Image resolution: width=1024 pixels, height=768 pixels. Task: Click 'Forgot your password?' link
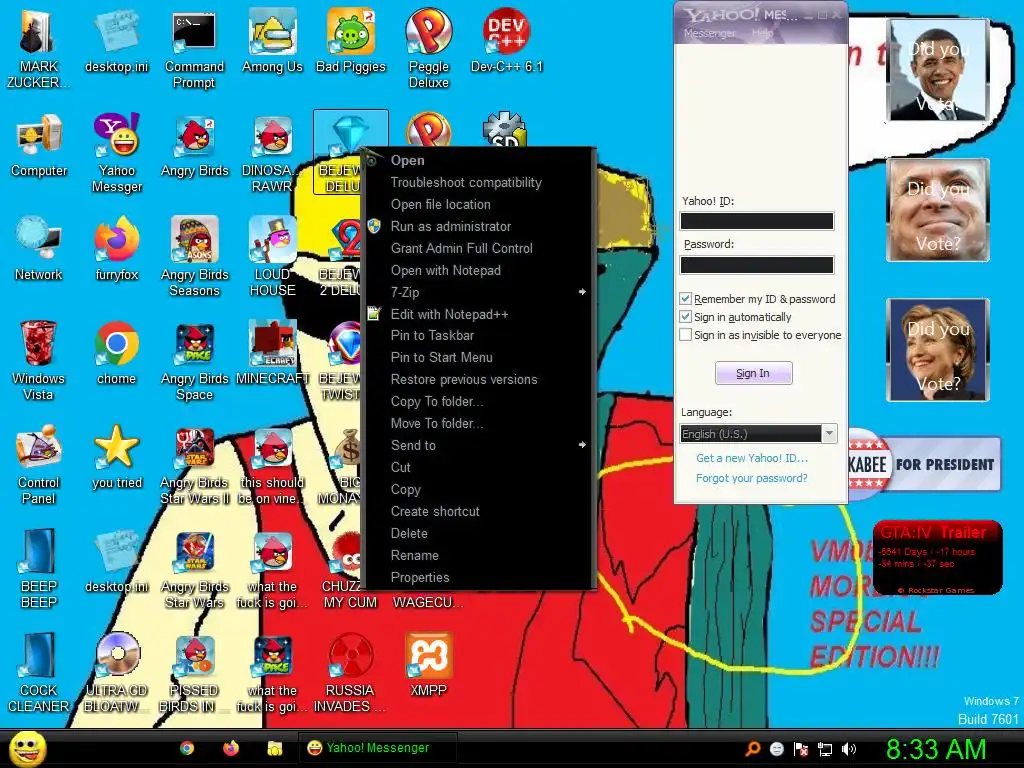(x=752, y=478)
